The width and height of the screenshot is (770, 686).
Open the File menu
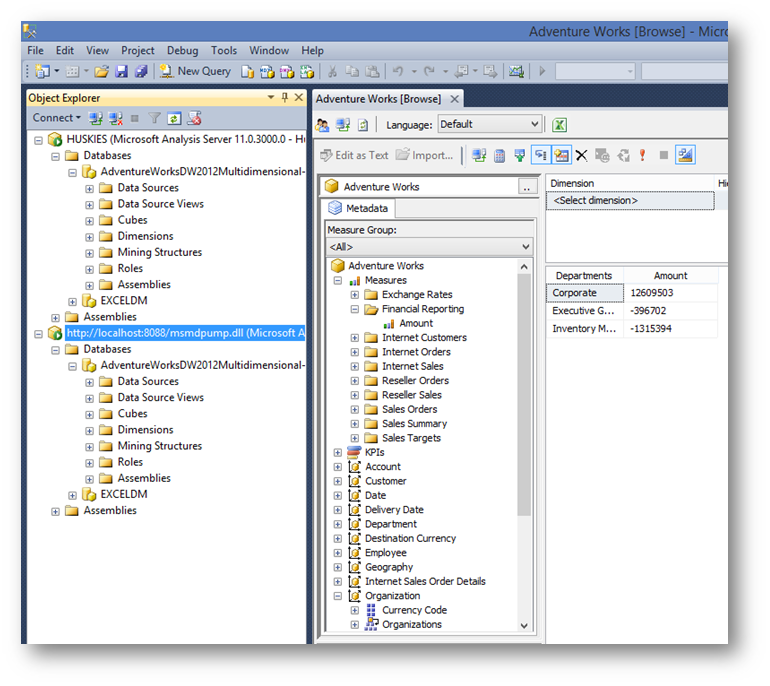coord(35,51)
